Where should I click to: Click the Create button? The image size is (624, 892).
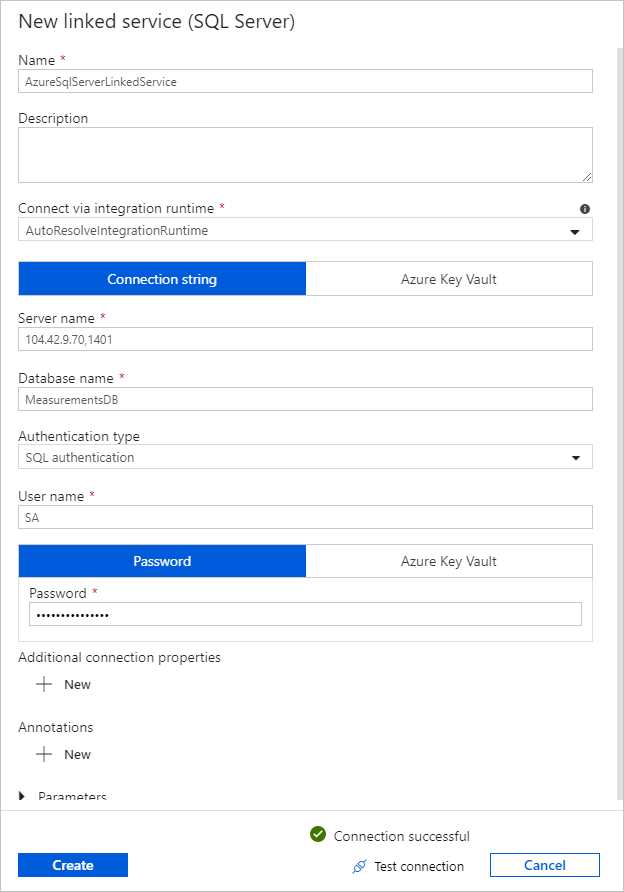[72, 864]
